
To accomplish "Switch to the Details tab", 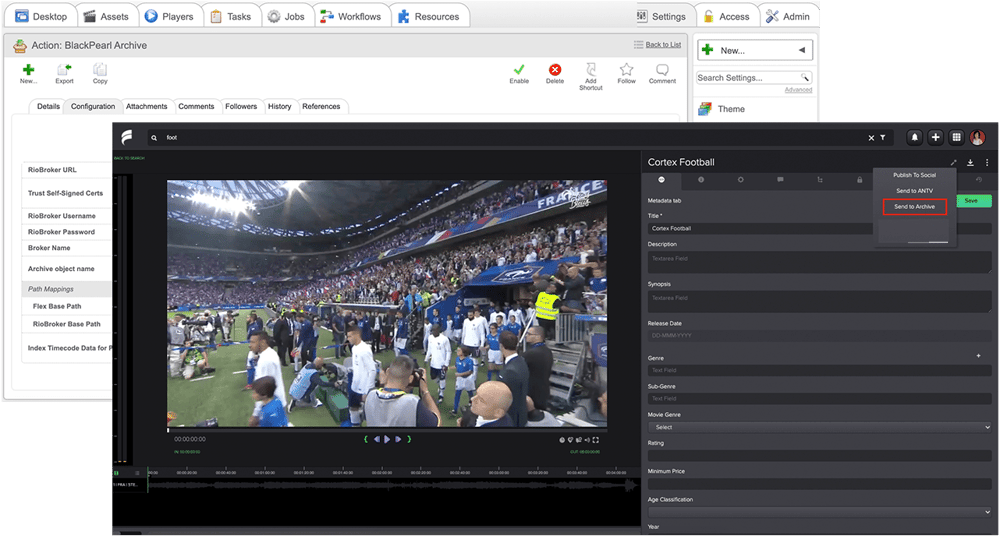I will pos(48,107).
